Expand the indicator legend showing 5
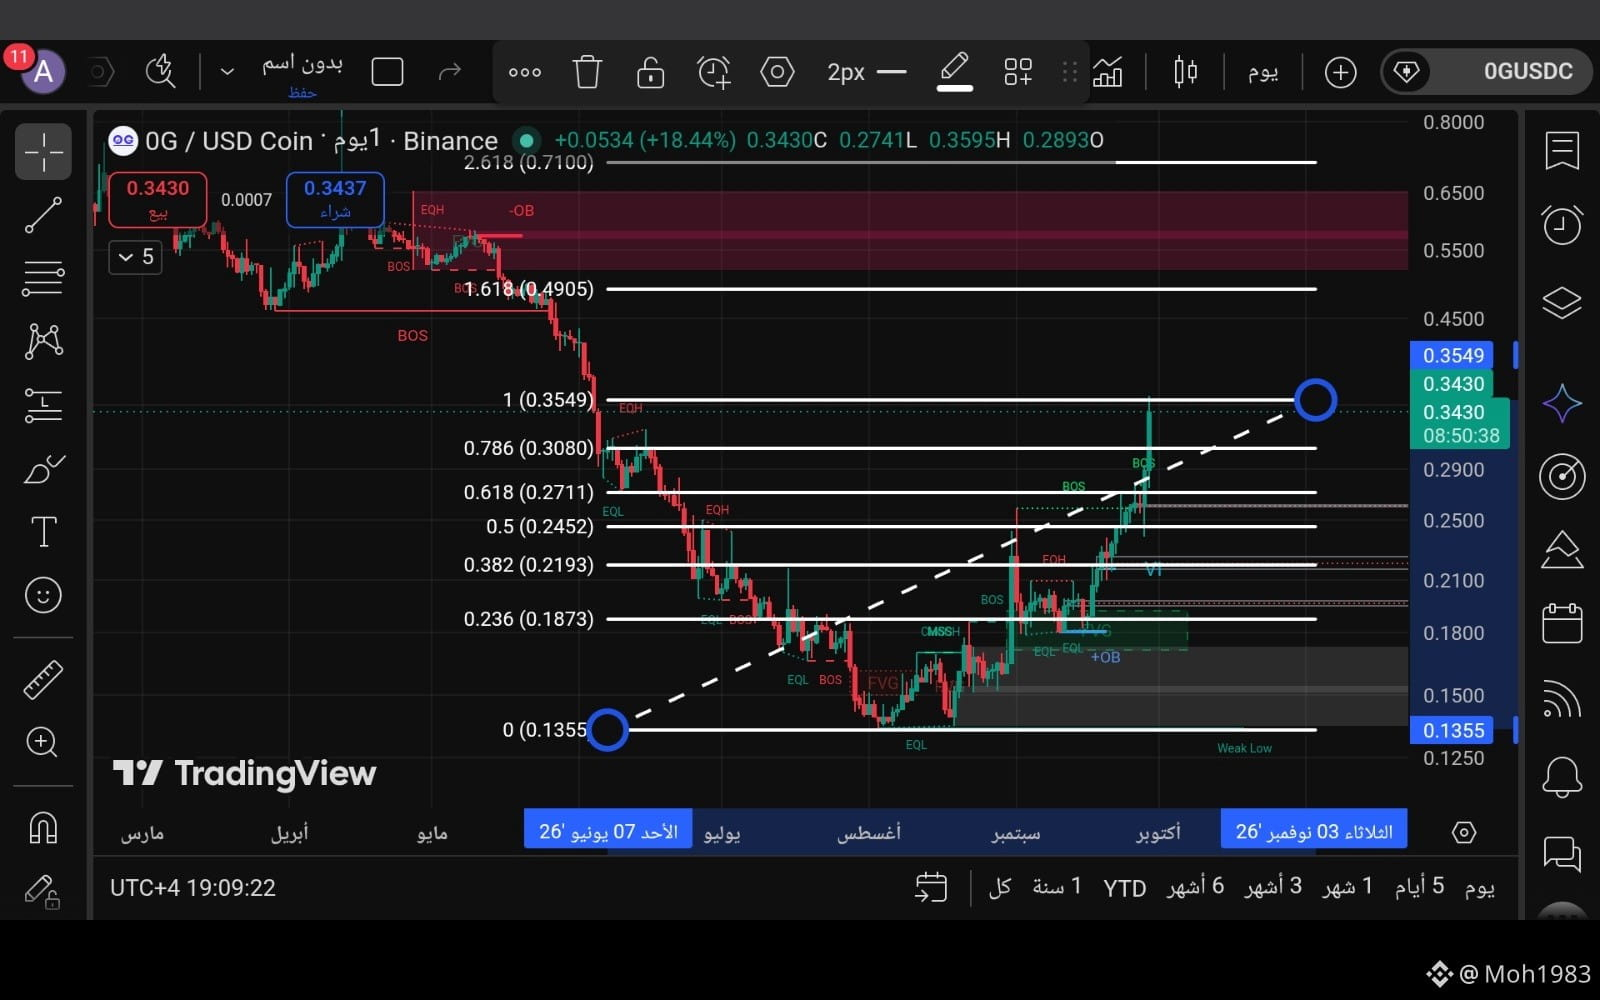Screen dimensions: 1600x1000 click(135, 257)
